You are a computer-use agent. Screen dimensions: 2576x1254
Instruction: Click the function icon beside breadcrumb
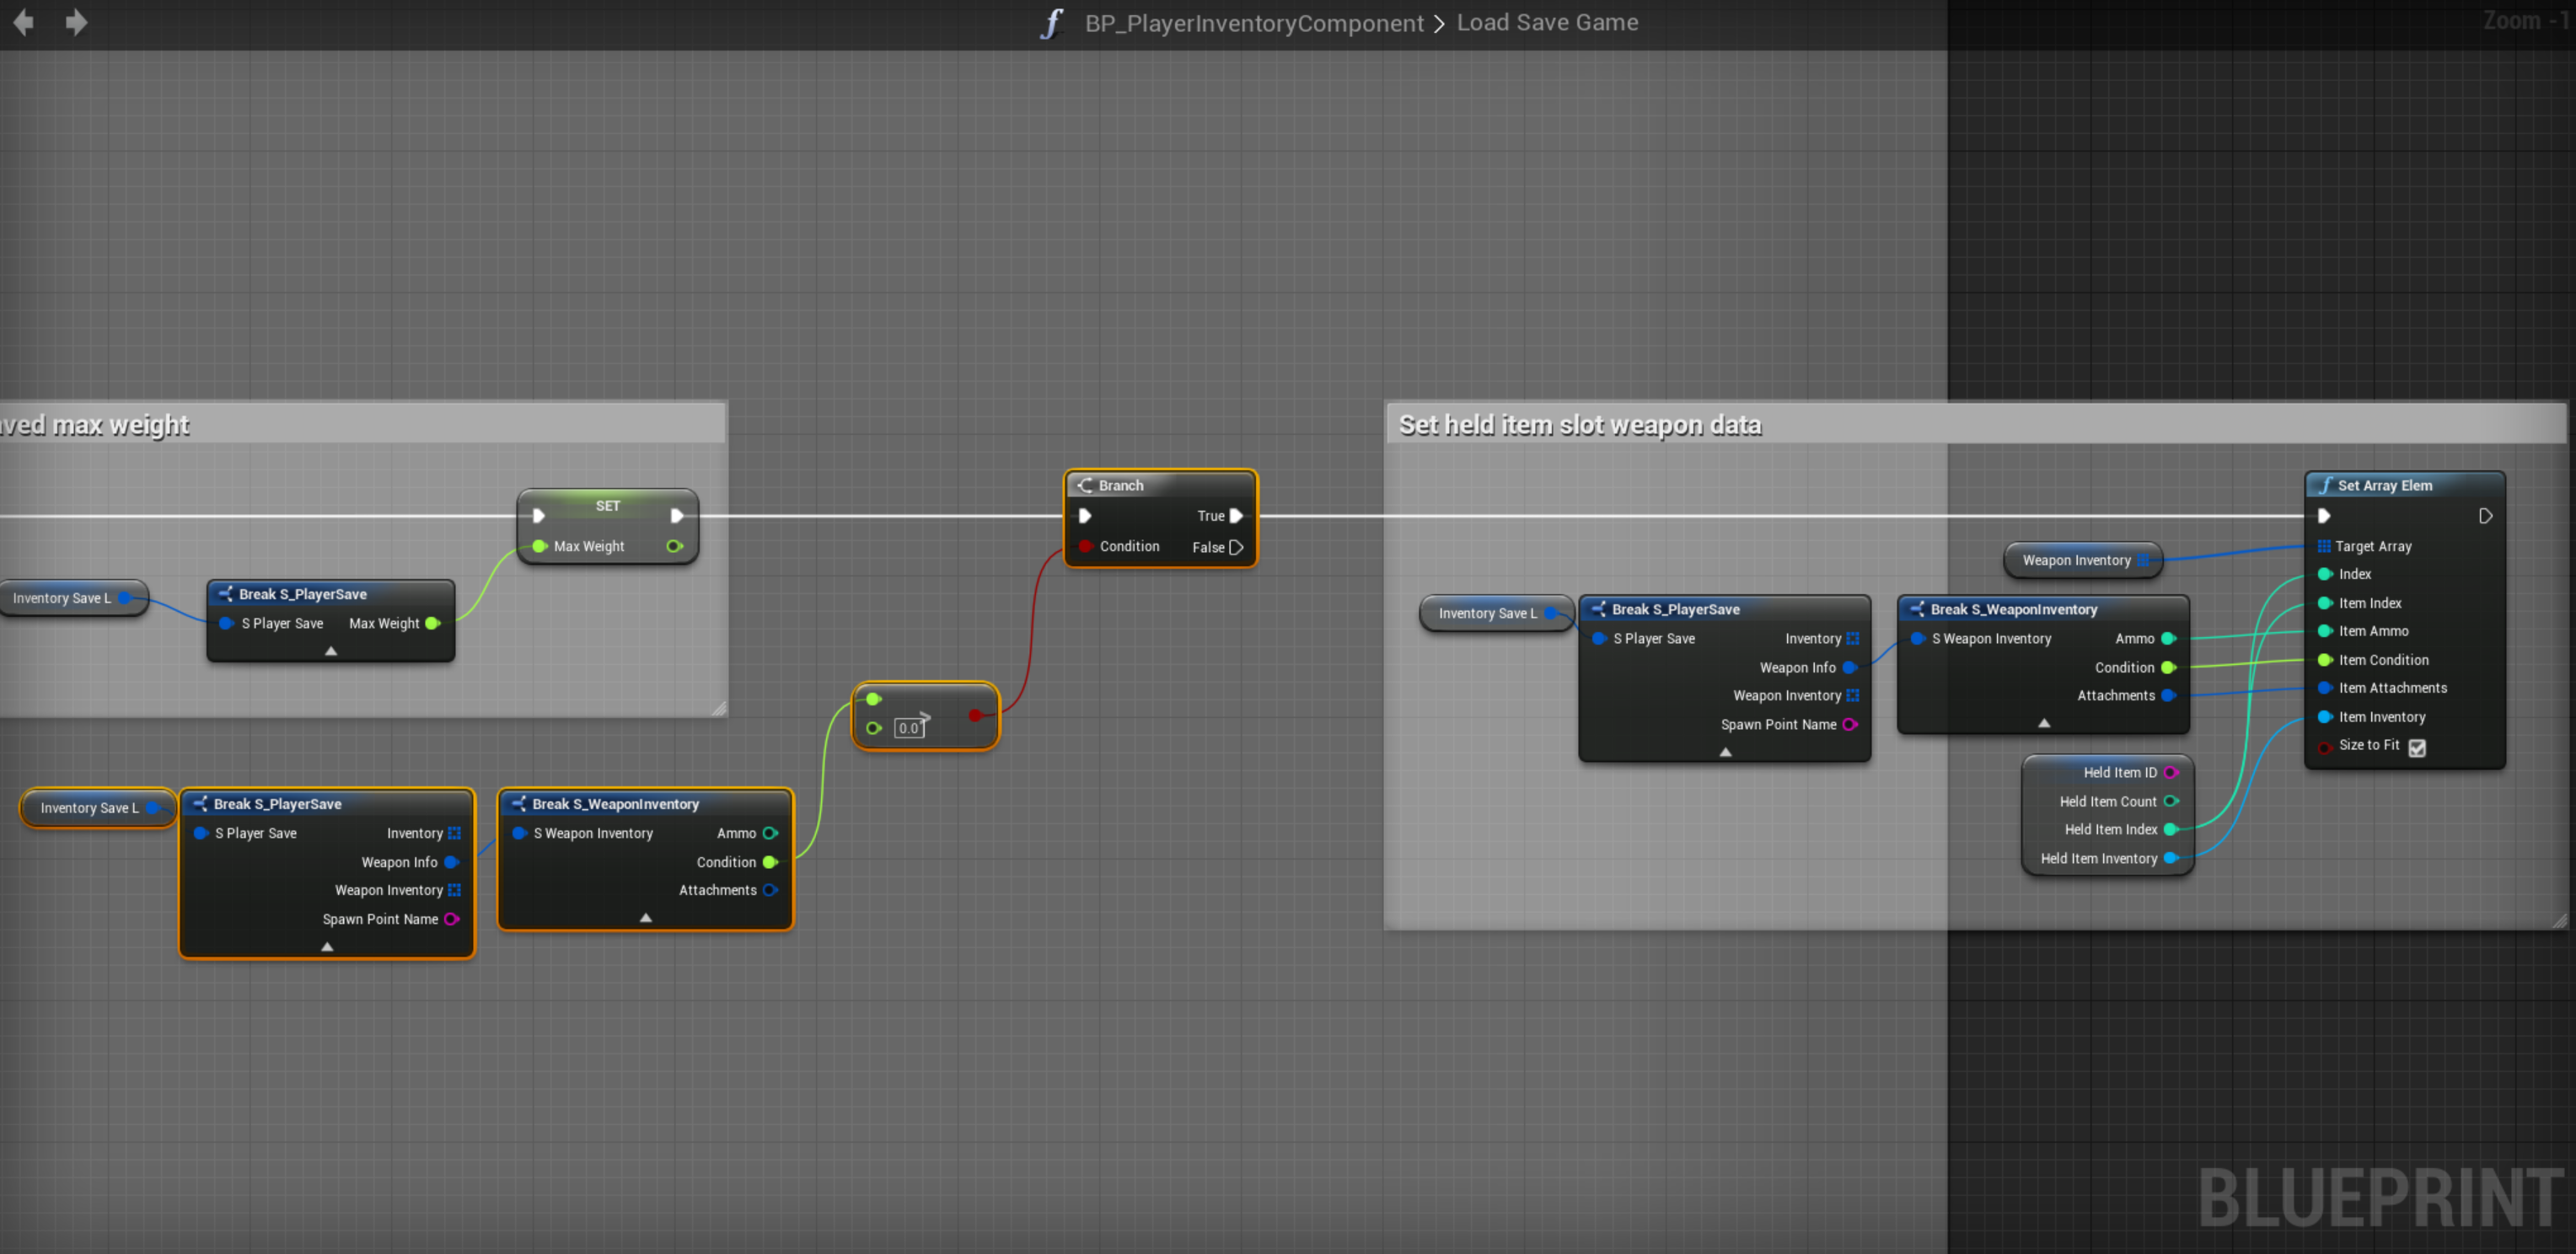point(1051,23)
